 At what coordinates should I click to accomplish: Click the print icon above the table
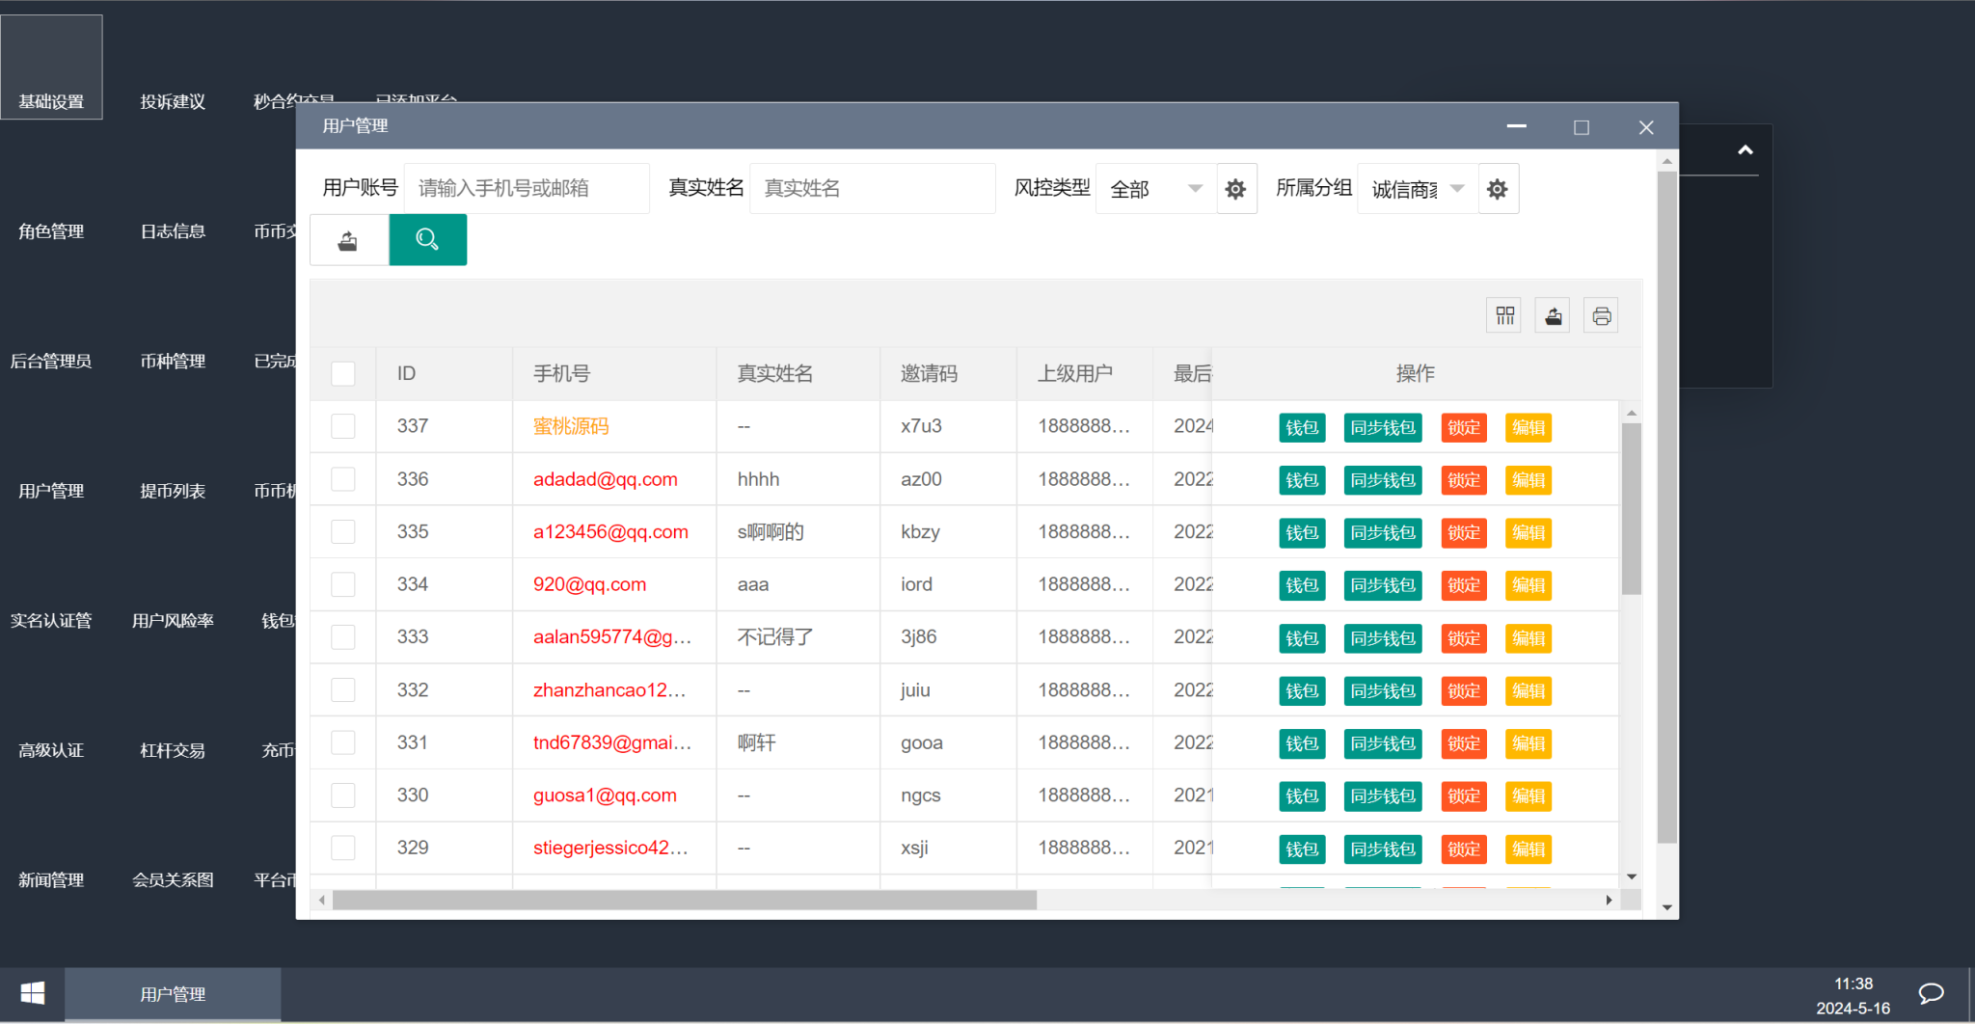pyautogui.click(x=1601, y=315)
